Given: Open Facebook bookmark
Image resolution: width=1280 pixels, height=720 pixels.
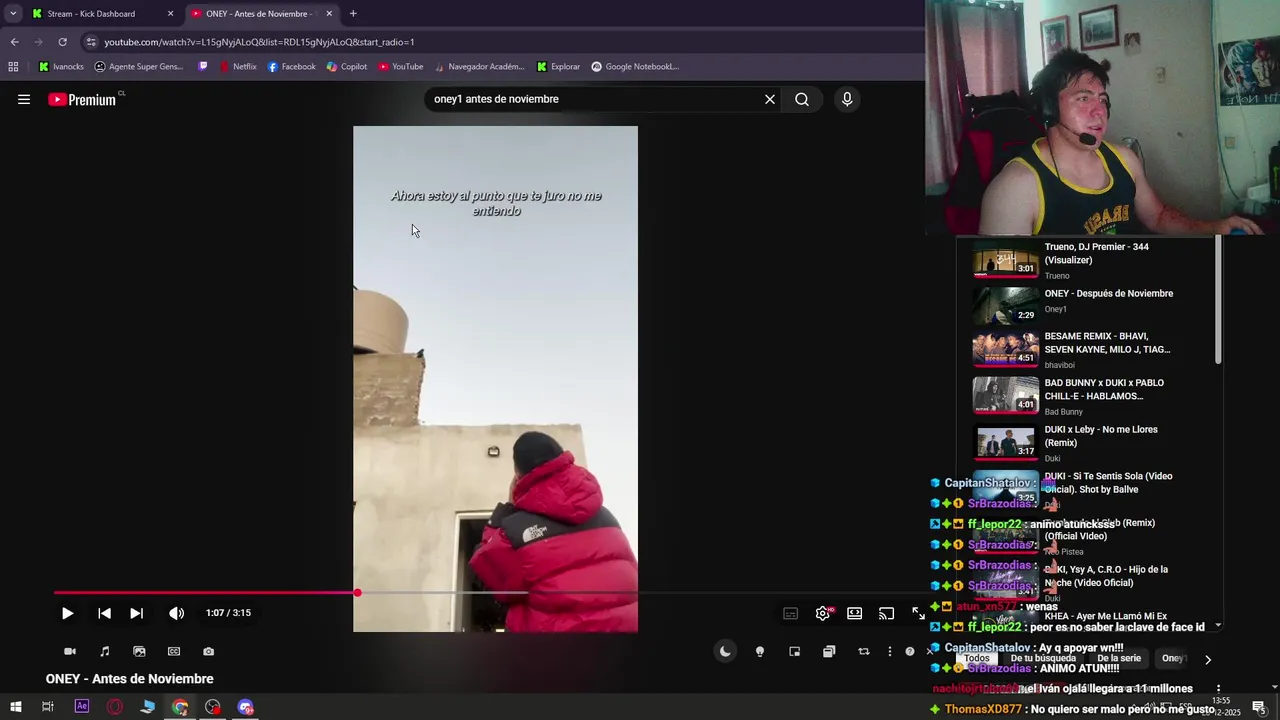Looking at the screenshot, I should click(x=291, y=67).
